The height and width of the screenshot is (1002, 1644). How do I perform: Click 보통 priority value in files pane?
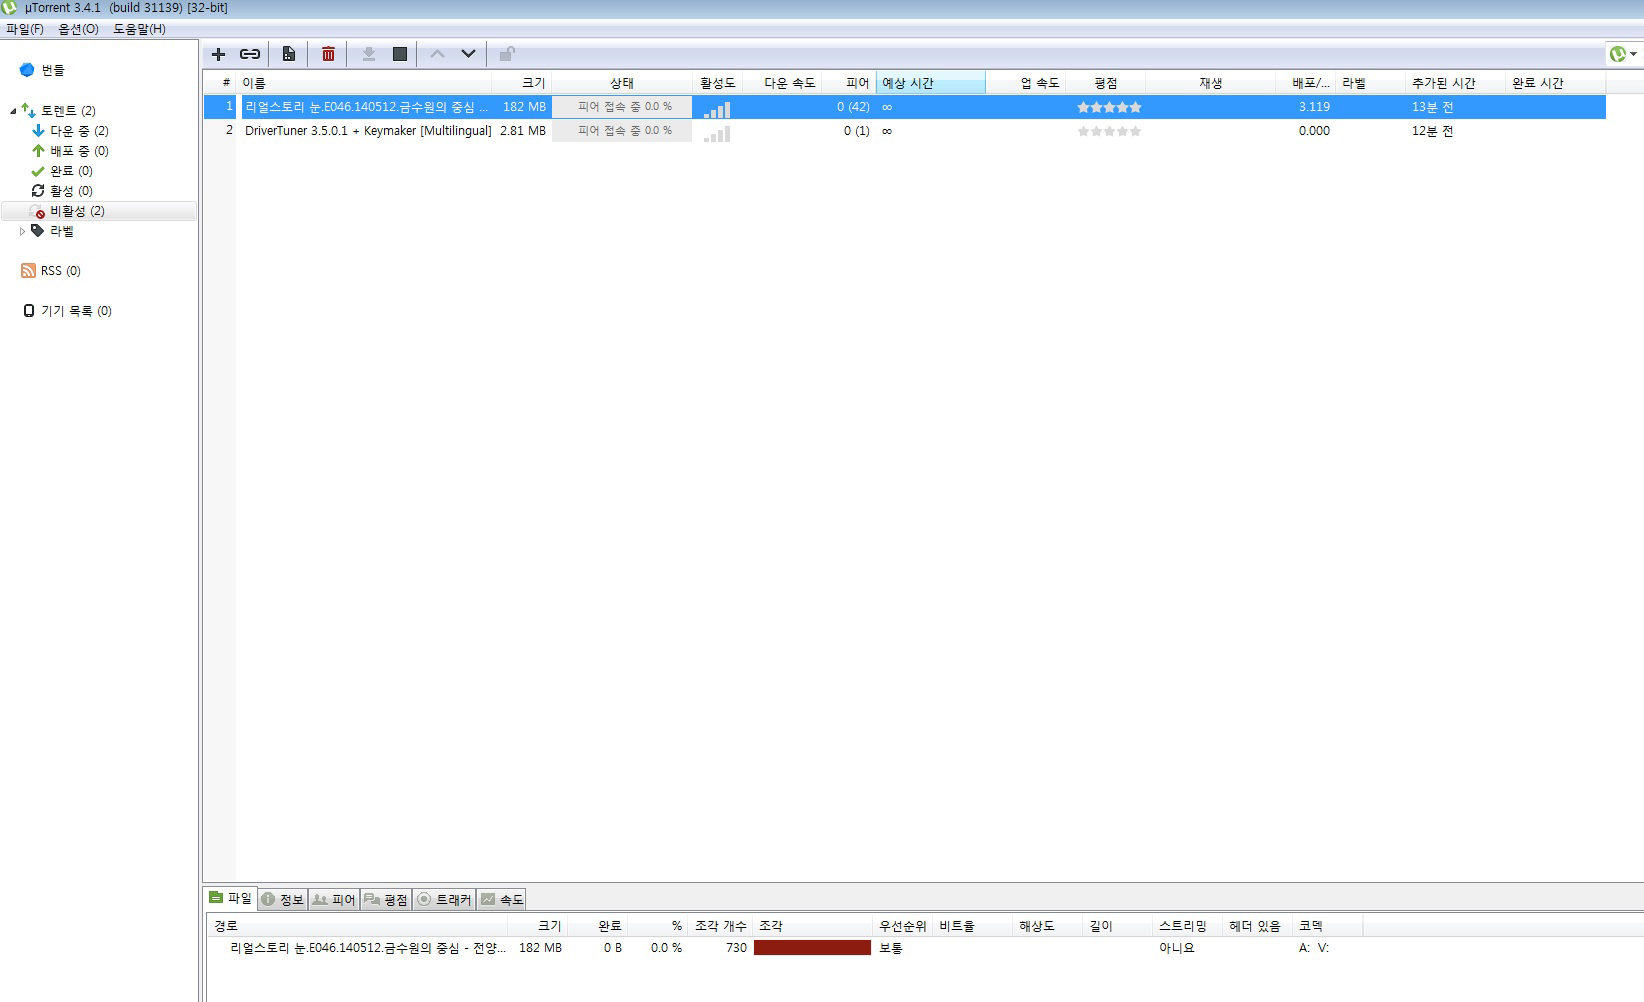891,948
